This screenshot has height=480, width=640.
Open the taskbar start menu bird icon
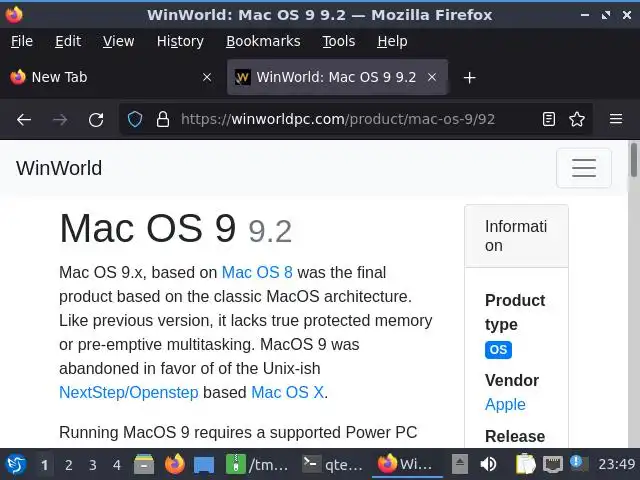pyautogui.click(x=16, y=464)
